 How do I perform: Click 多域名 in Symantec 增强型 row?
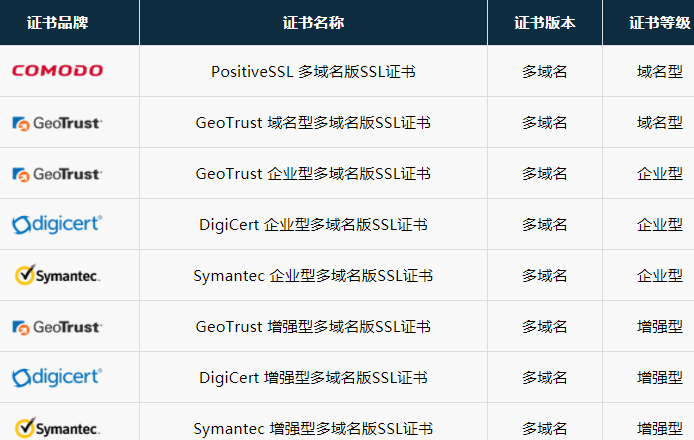pos(545,428)
